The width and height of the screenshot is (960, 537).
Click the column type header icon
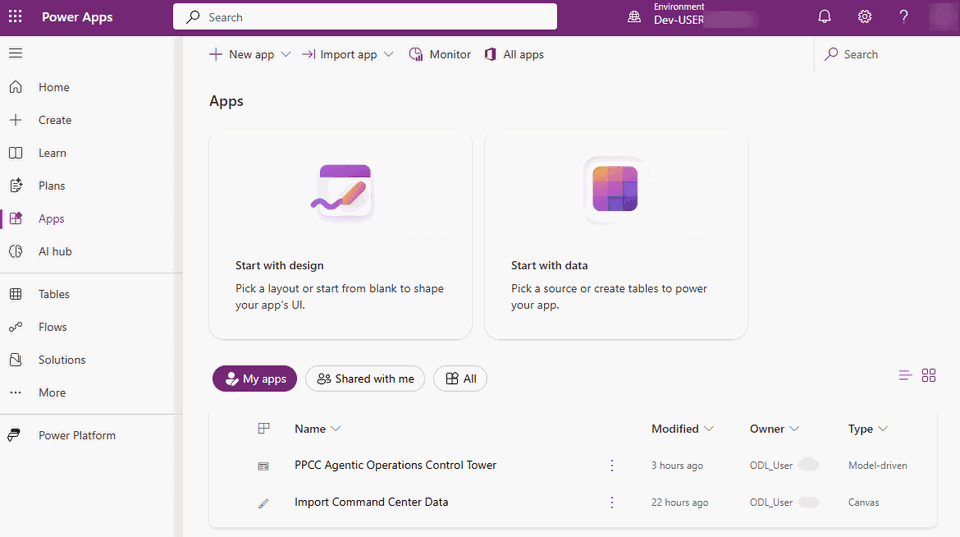point(263,429)
